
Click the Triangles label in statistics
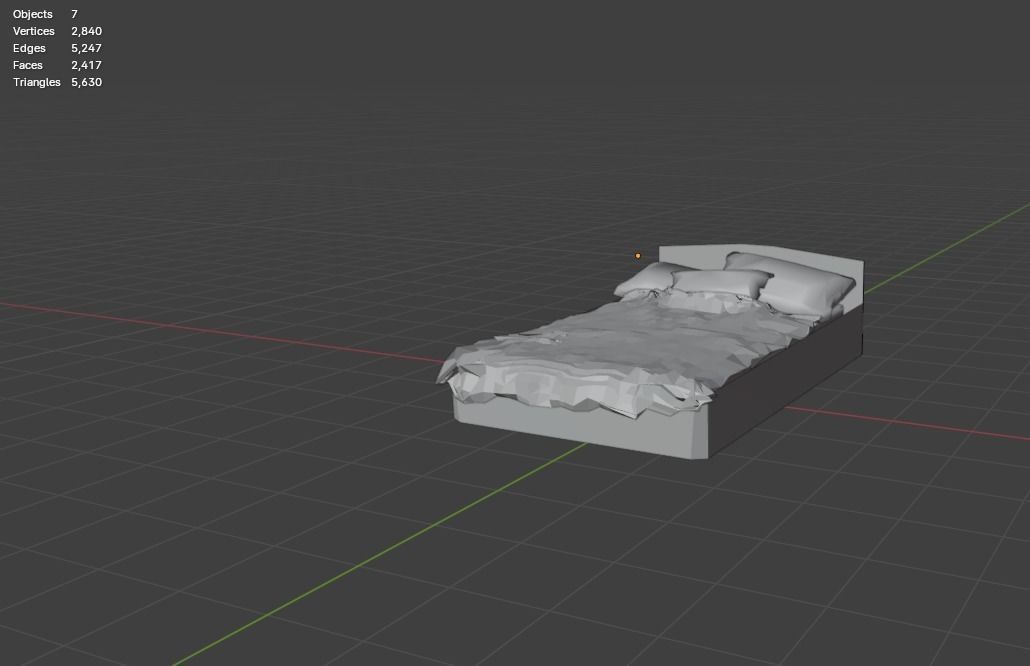(x=37, y=82)
